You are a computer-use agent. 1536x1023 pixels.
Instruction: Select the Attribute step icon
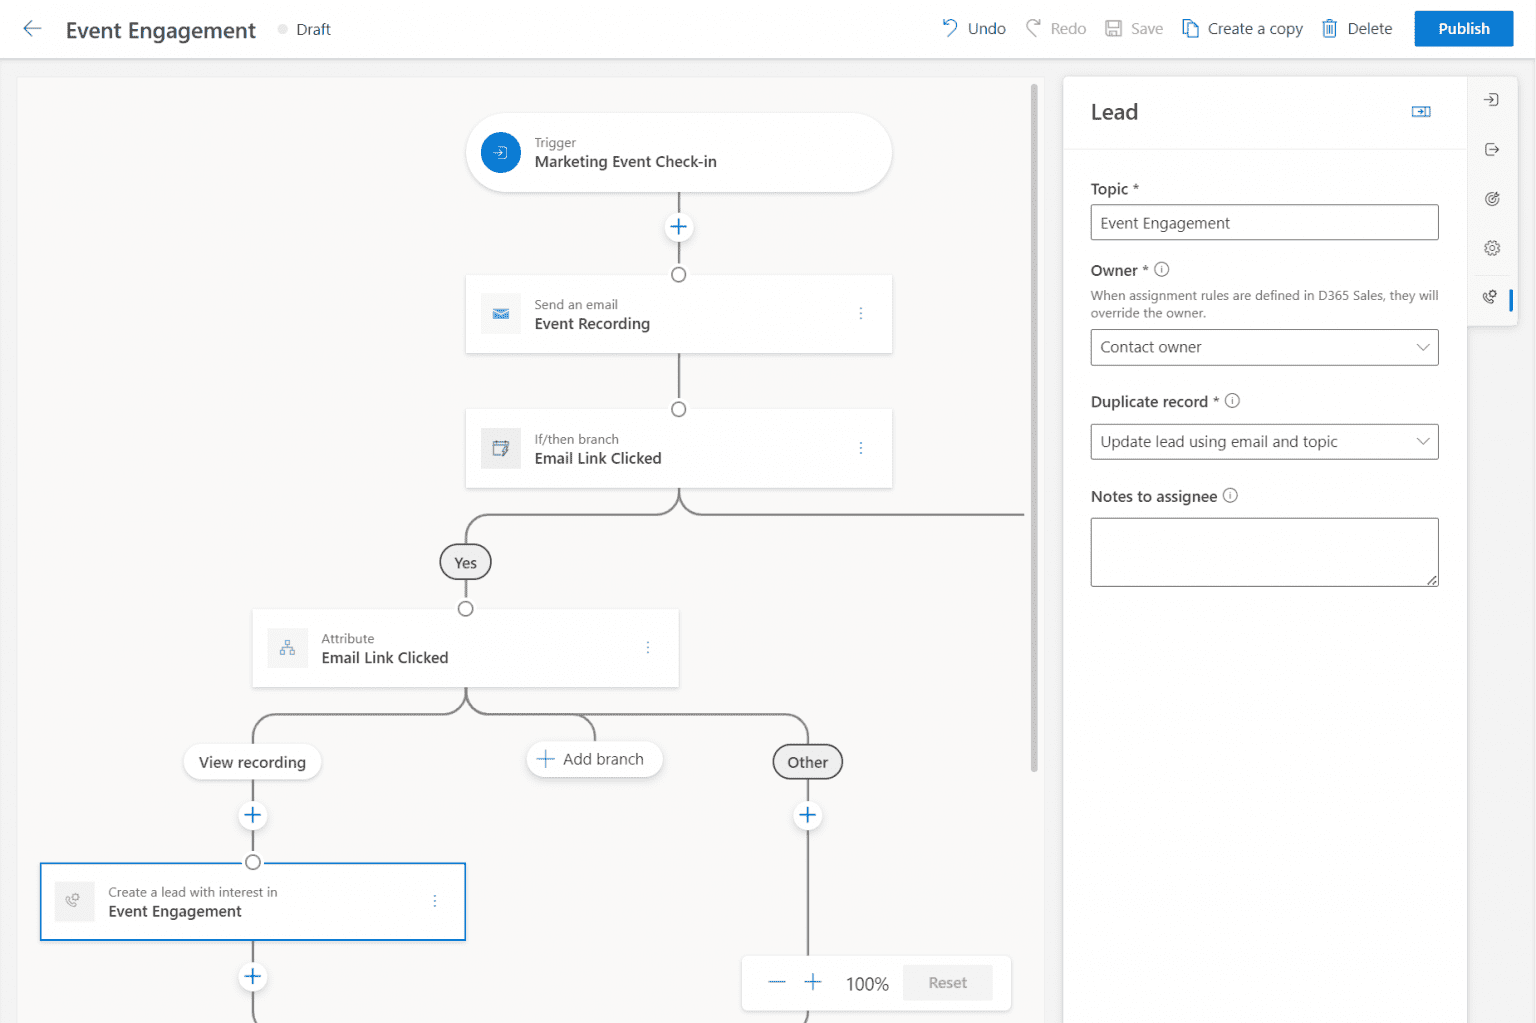(x=287, y=647)
